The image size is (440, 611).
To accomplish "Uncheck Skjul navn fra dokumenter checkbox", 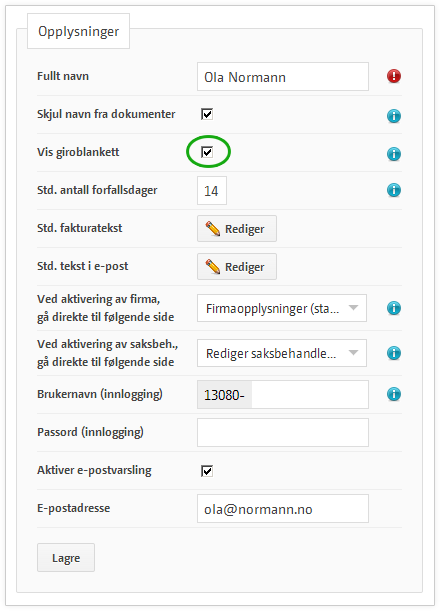I will click(x=207, y=114).
